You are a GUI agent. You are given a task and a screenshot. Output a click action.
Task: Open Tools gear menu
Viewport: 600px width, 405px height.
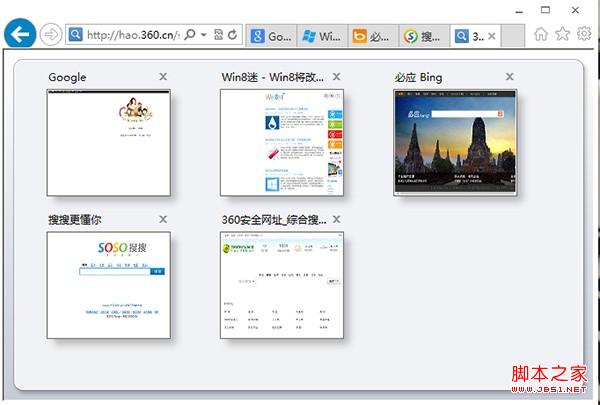tap(584, 33)
